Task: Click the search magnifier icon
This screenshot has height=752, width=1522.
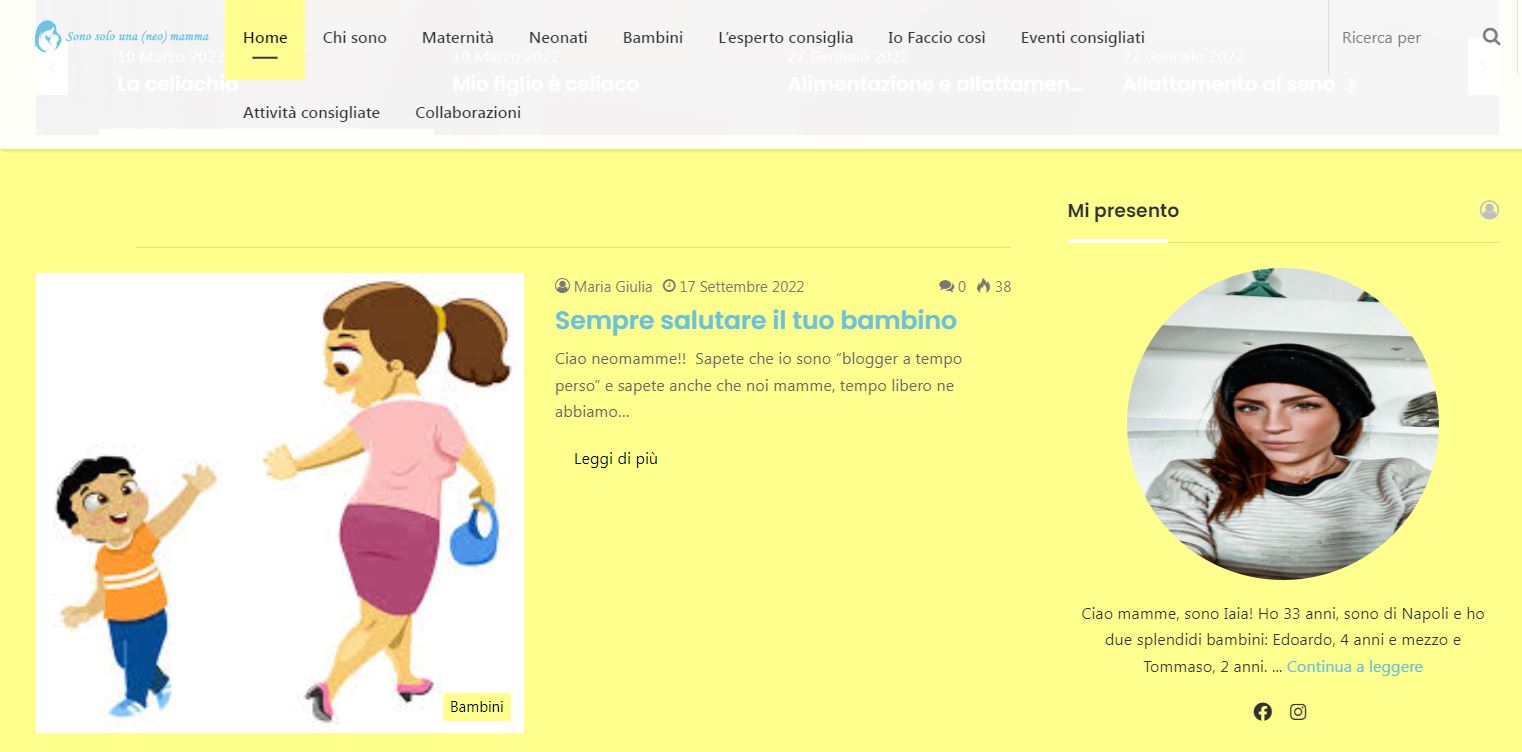Action: point(1491,38)
